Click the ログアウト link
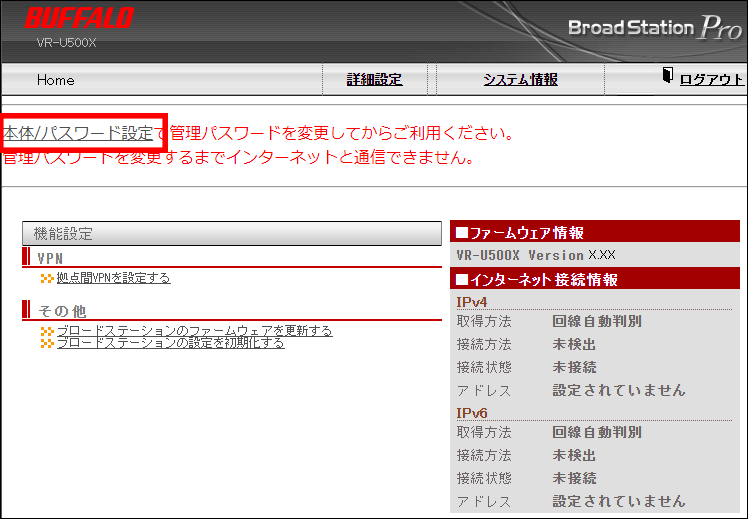This screenshot has height=519, width=748. click(x=711, y=80)
